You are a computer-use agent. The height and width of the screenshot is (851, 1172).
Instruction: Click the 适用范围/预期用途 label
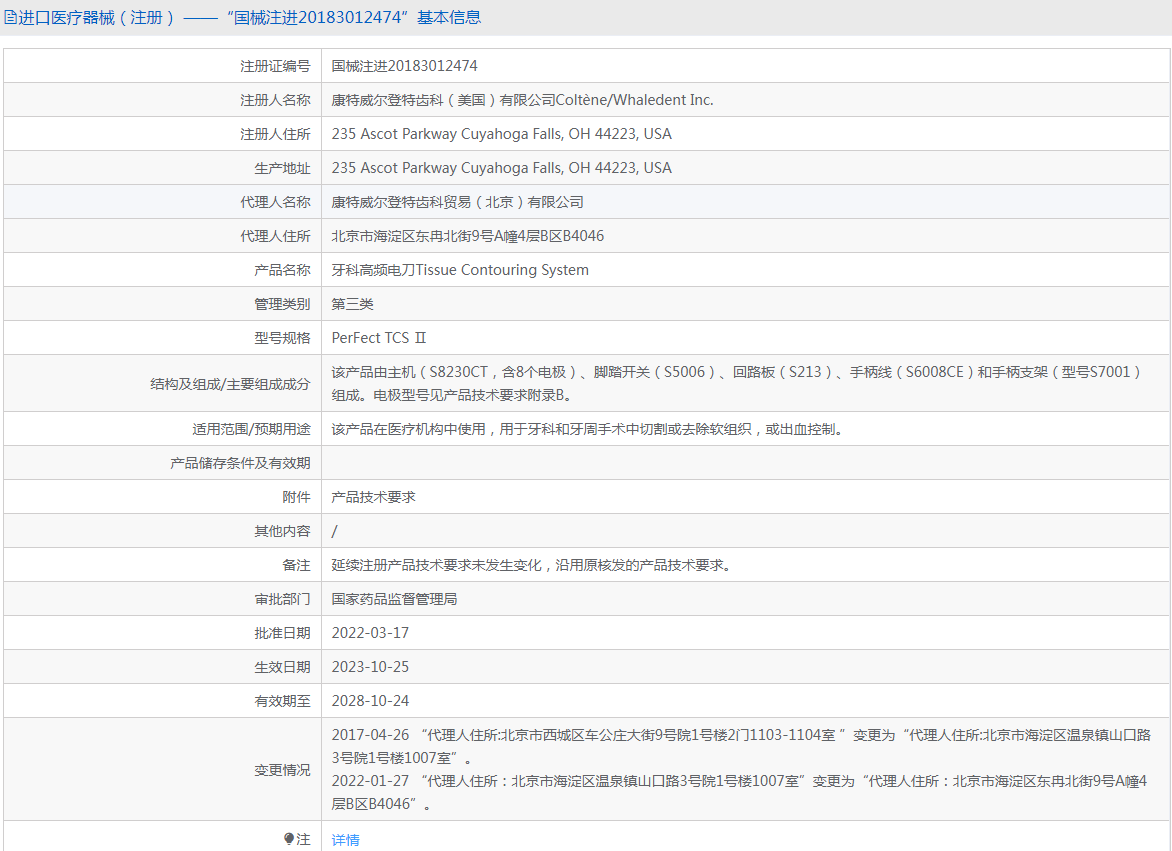(x=251, y=430)
